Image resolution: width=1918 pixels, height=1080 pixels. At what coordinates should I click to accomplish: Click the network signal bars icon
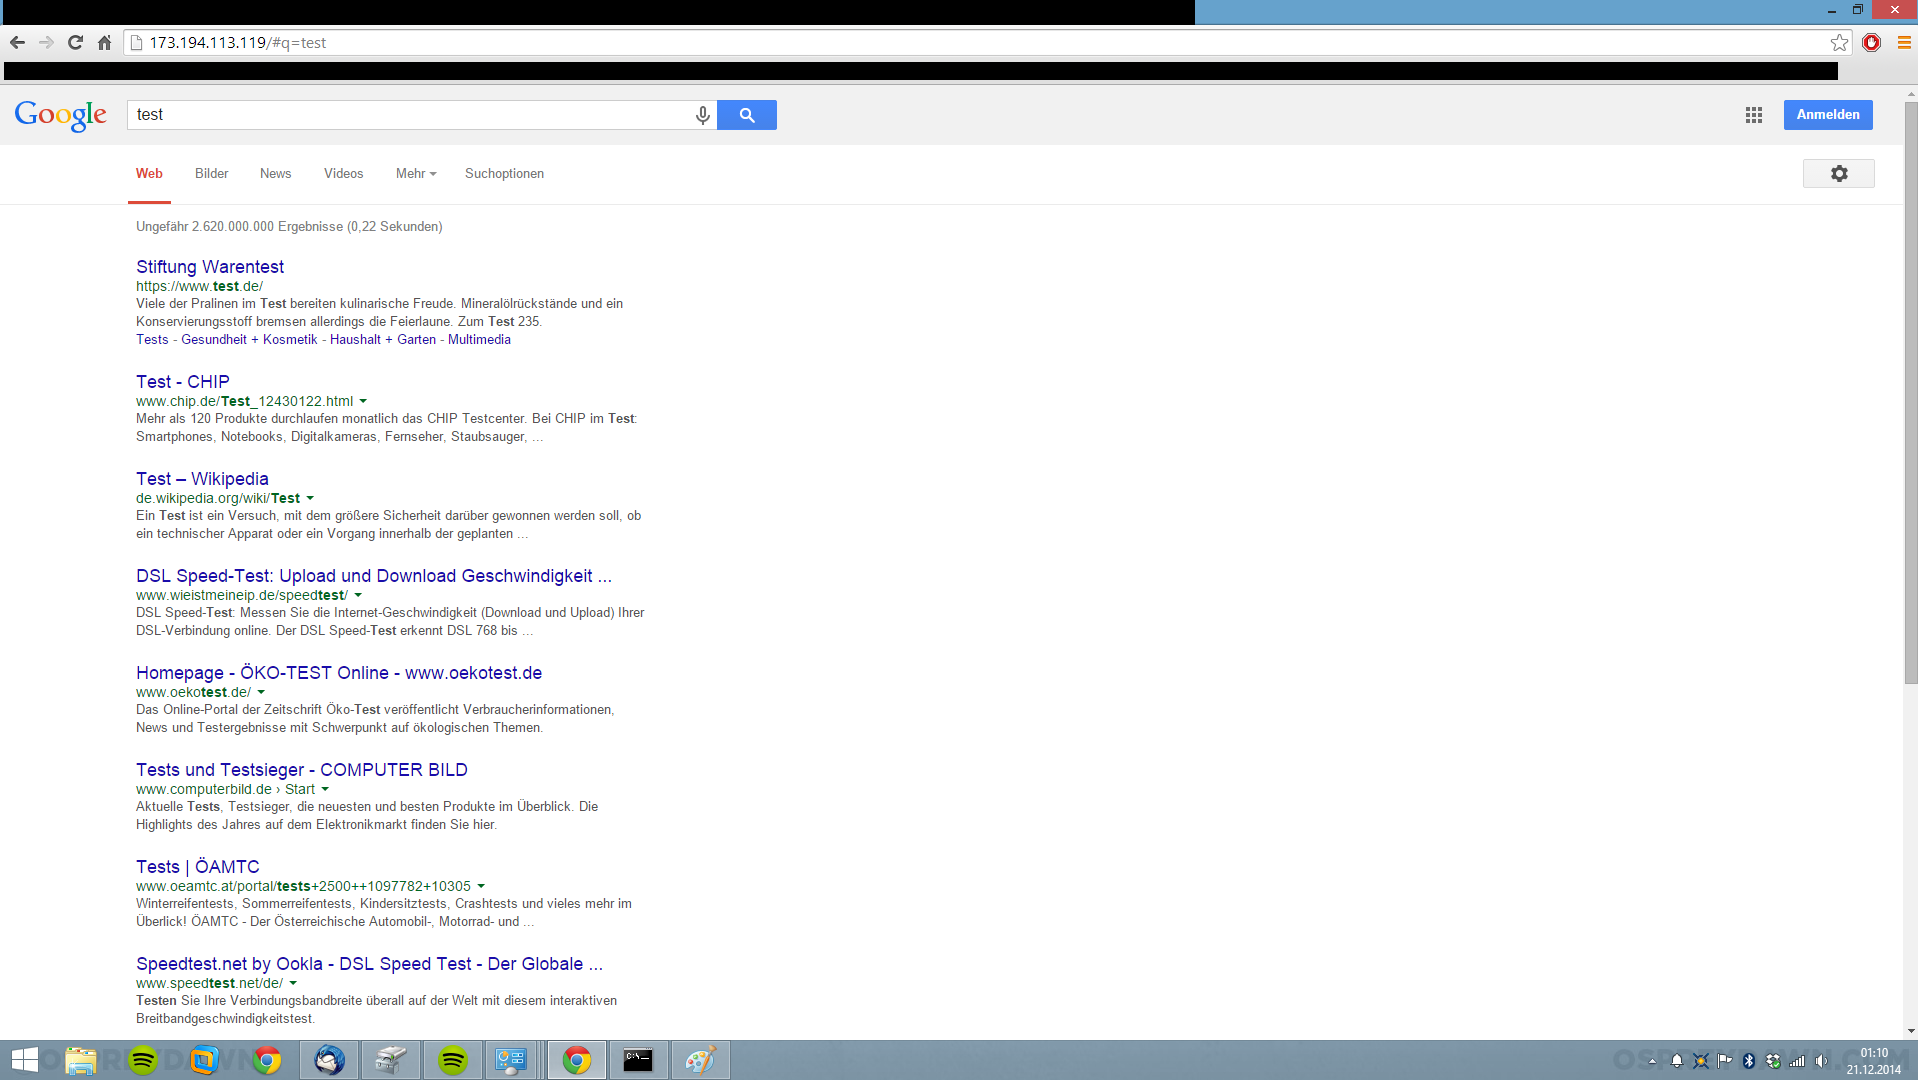pos(1797,1061)
